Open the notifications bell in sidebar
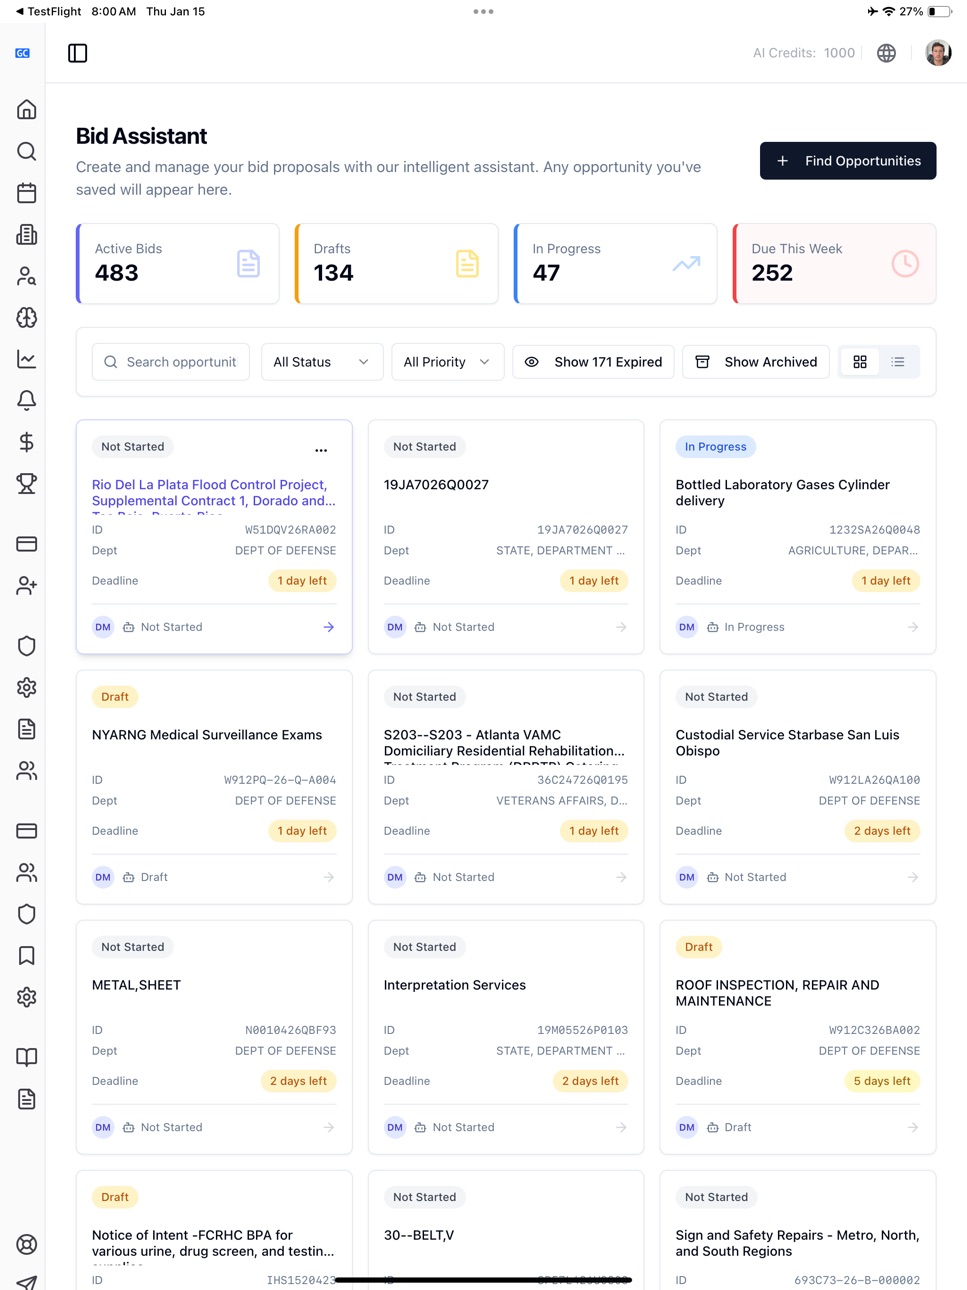 pos(27,400)
